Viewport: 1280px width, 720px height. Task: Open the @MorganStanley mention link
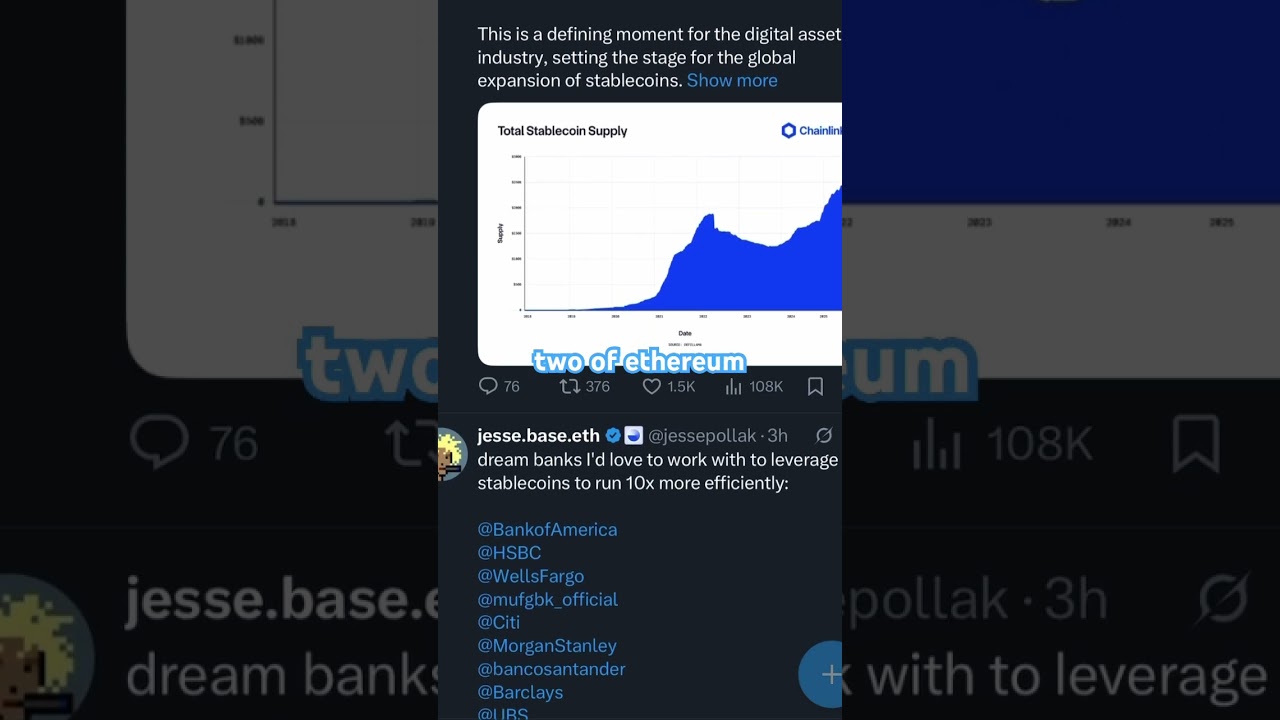(547, 645)
